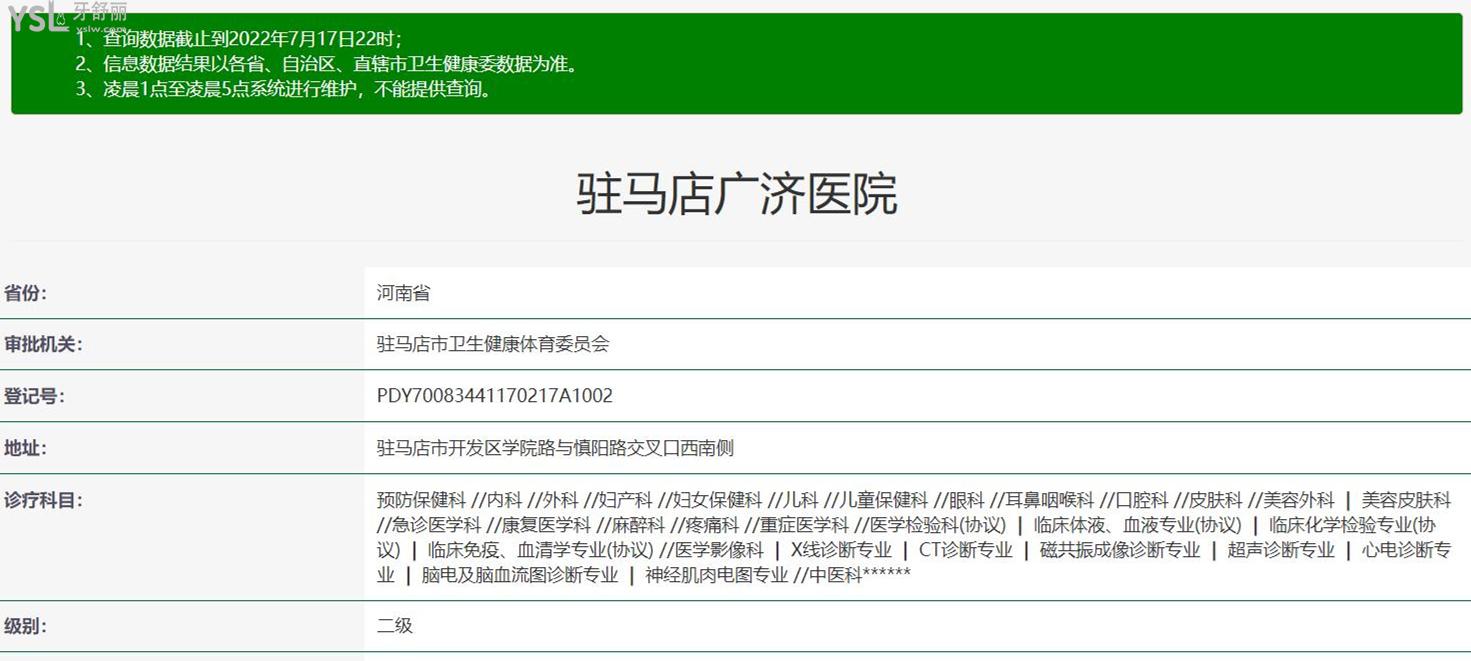Select the 省份 row label
1471x661 pixels.
[25, 293]
